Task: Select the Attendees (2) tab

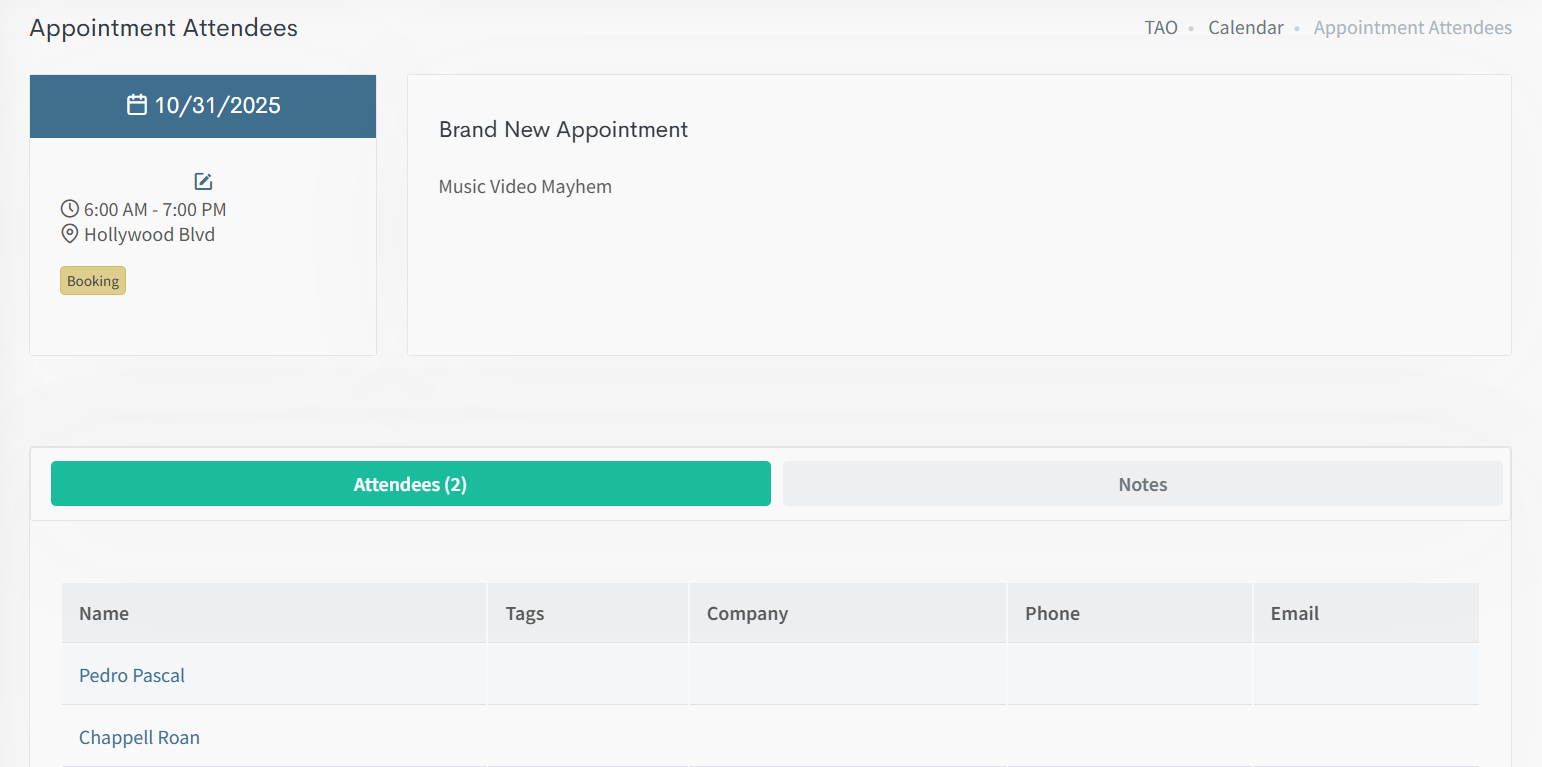Action: click(410, 484)
